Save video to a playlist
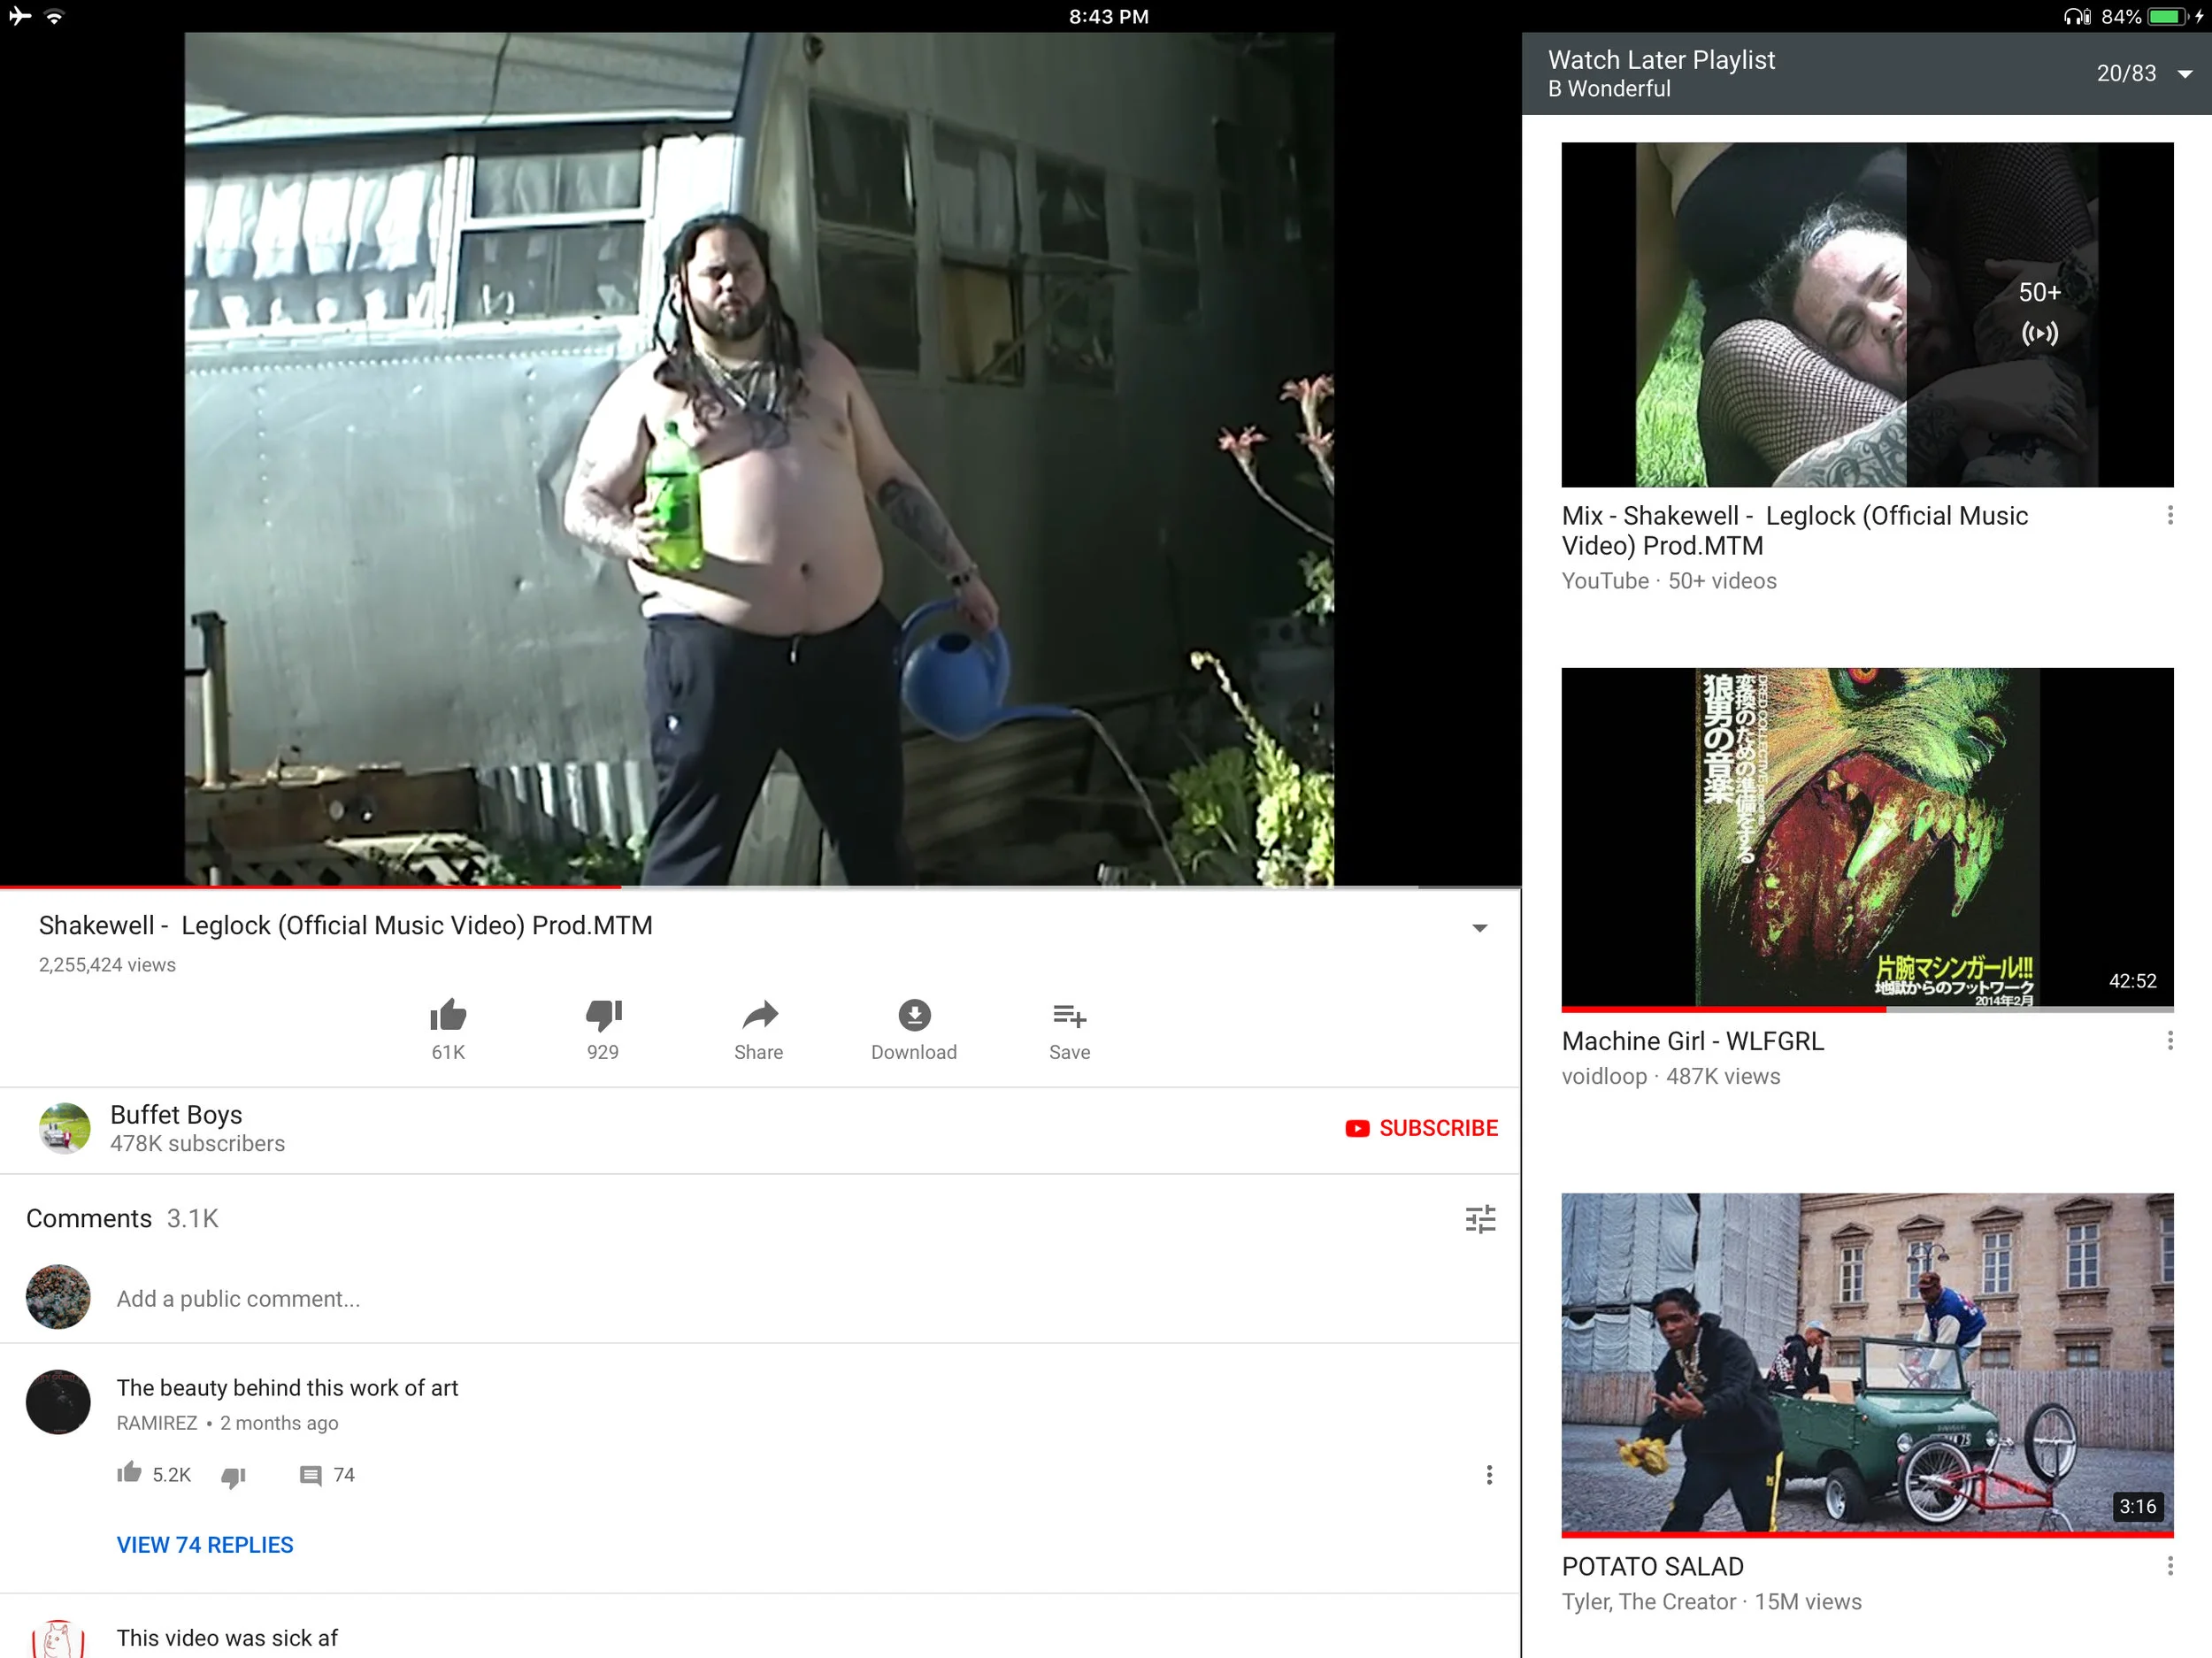This screenshot has height=1658, width=2212. pos(1069,1016)
